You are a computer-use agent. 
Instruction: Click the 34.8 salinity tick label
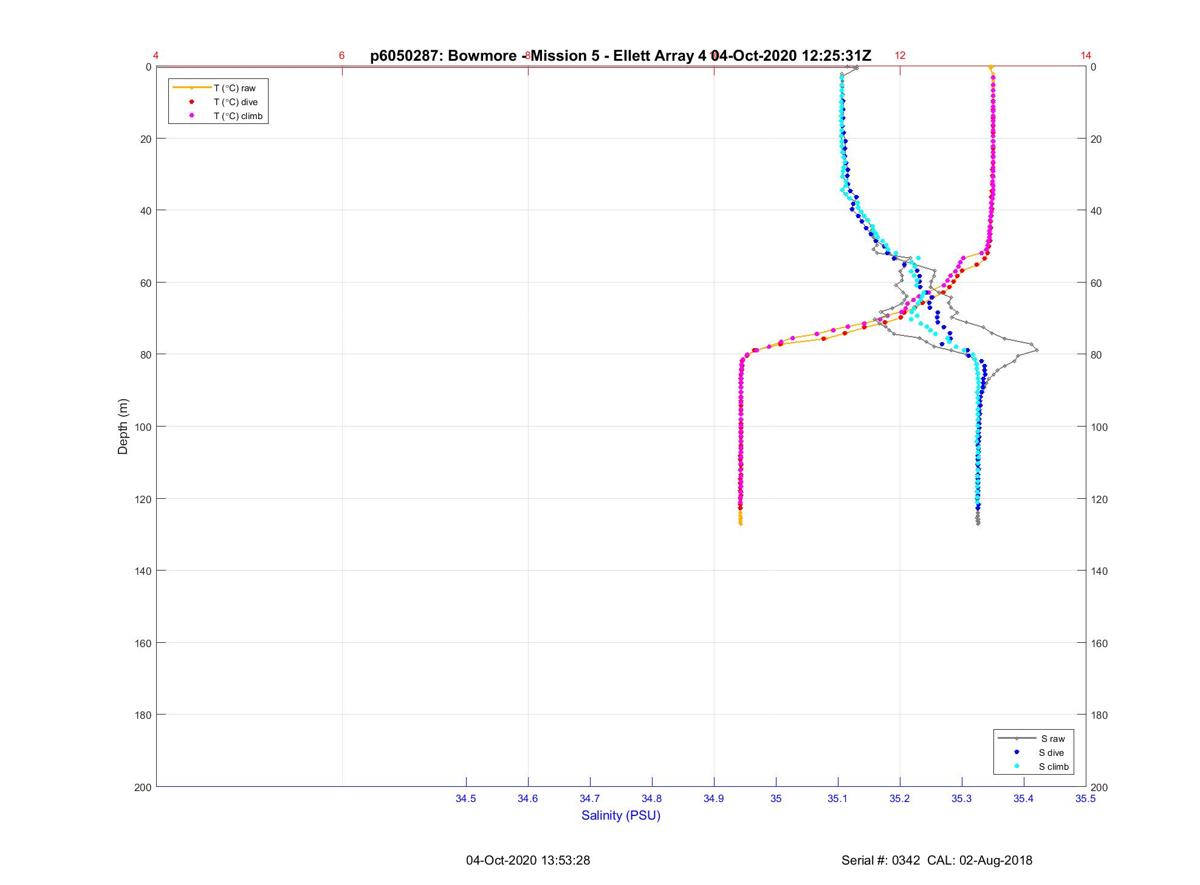(x=652, y=798)
